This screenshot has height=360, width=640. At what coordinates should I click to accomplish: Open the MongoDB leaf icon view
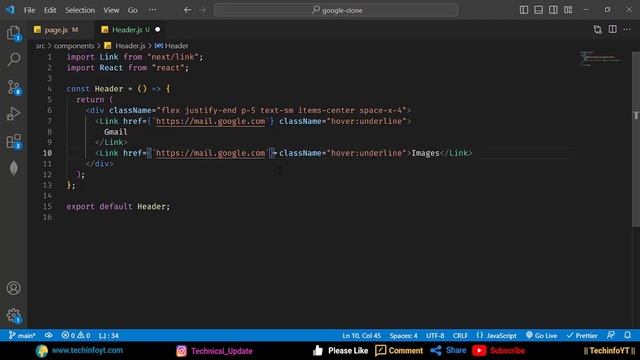click(x=14, y=168)
